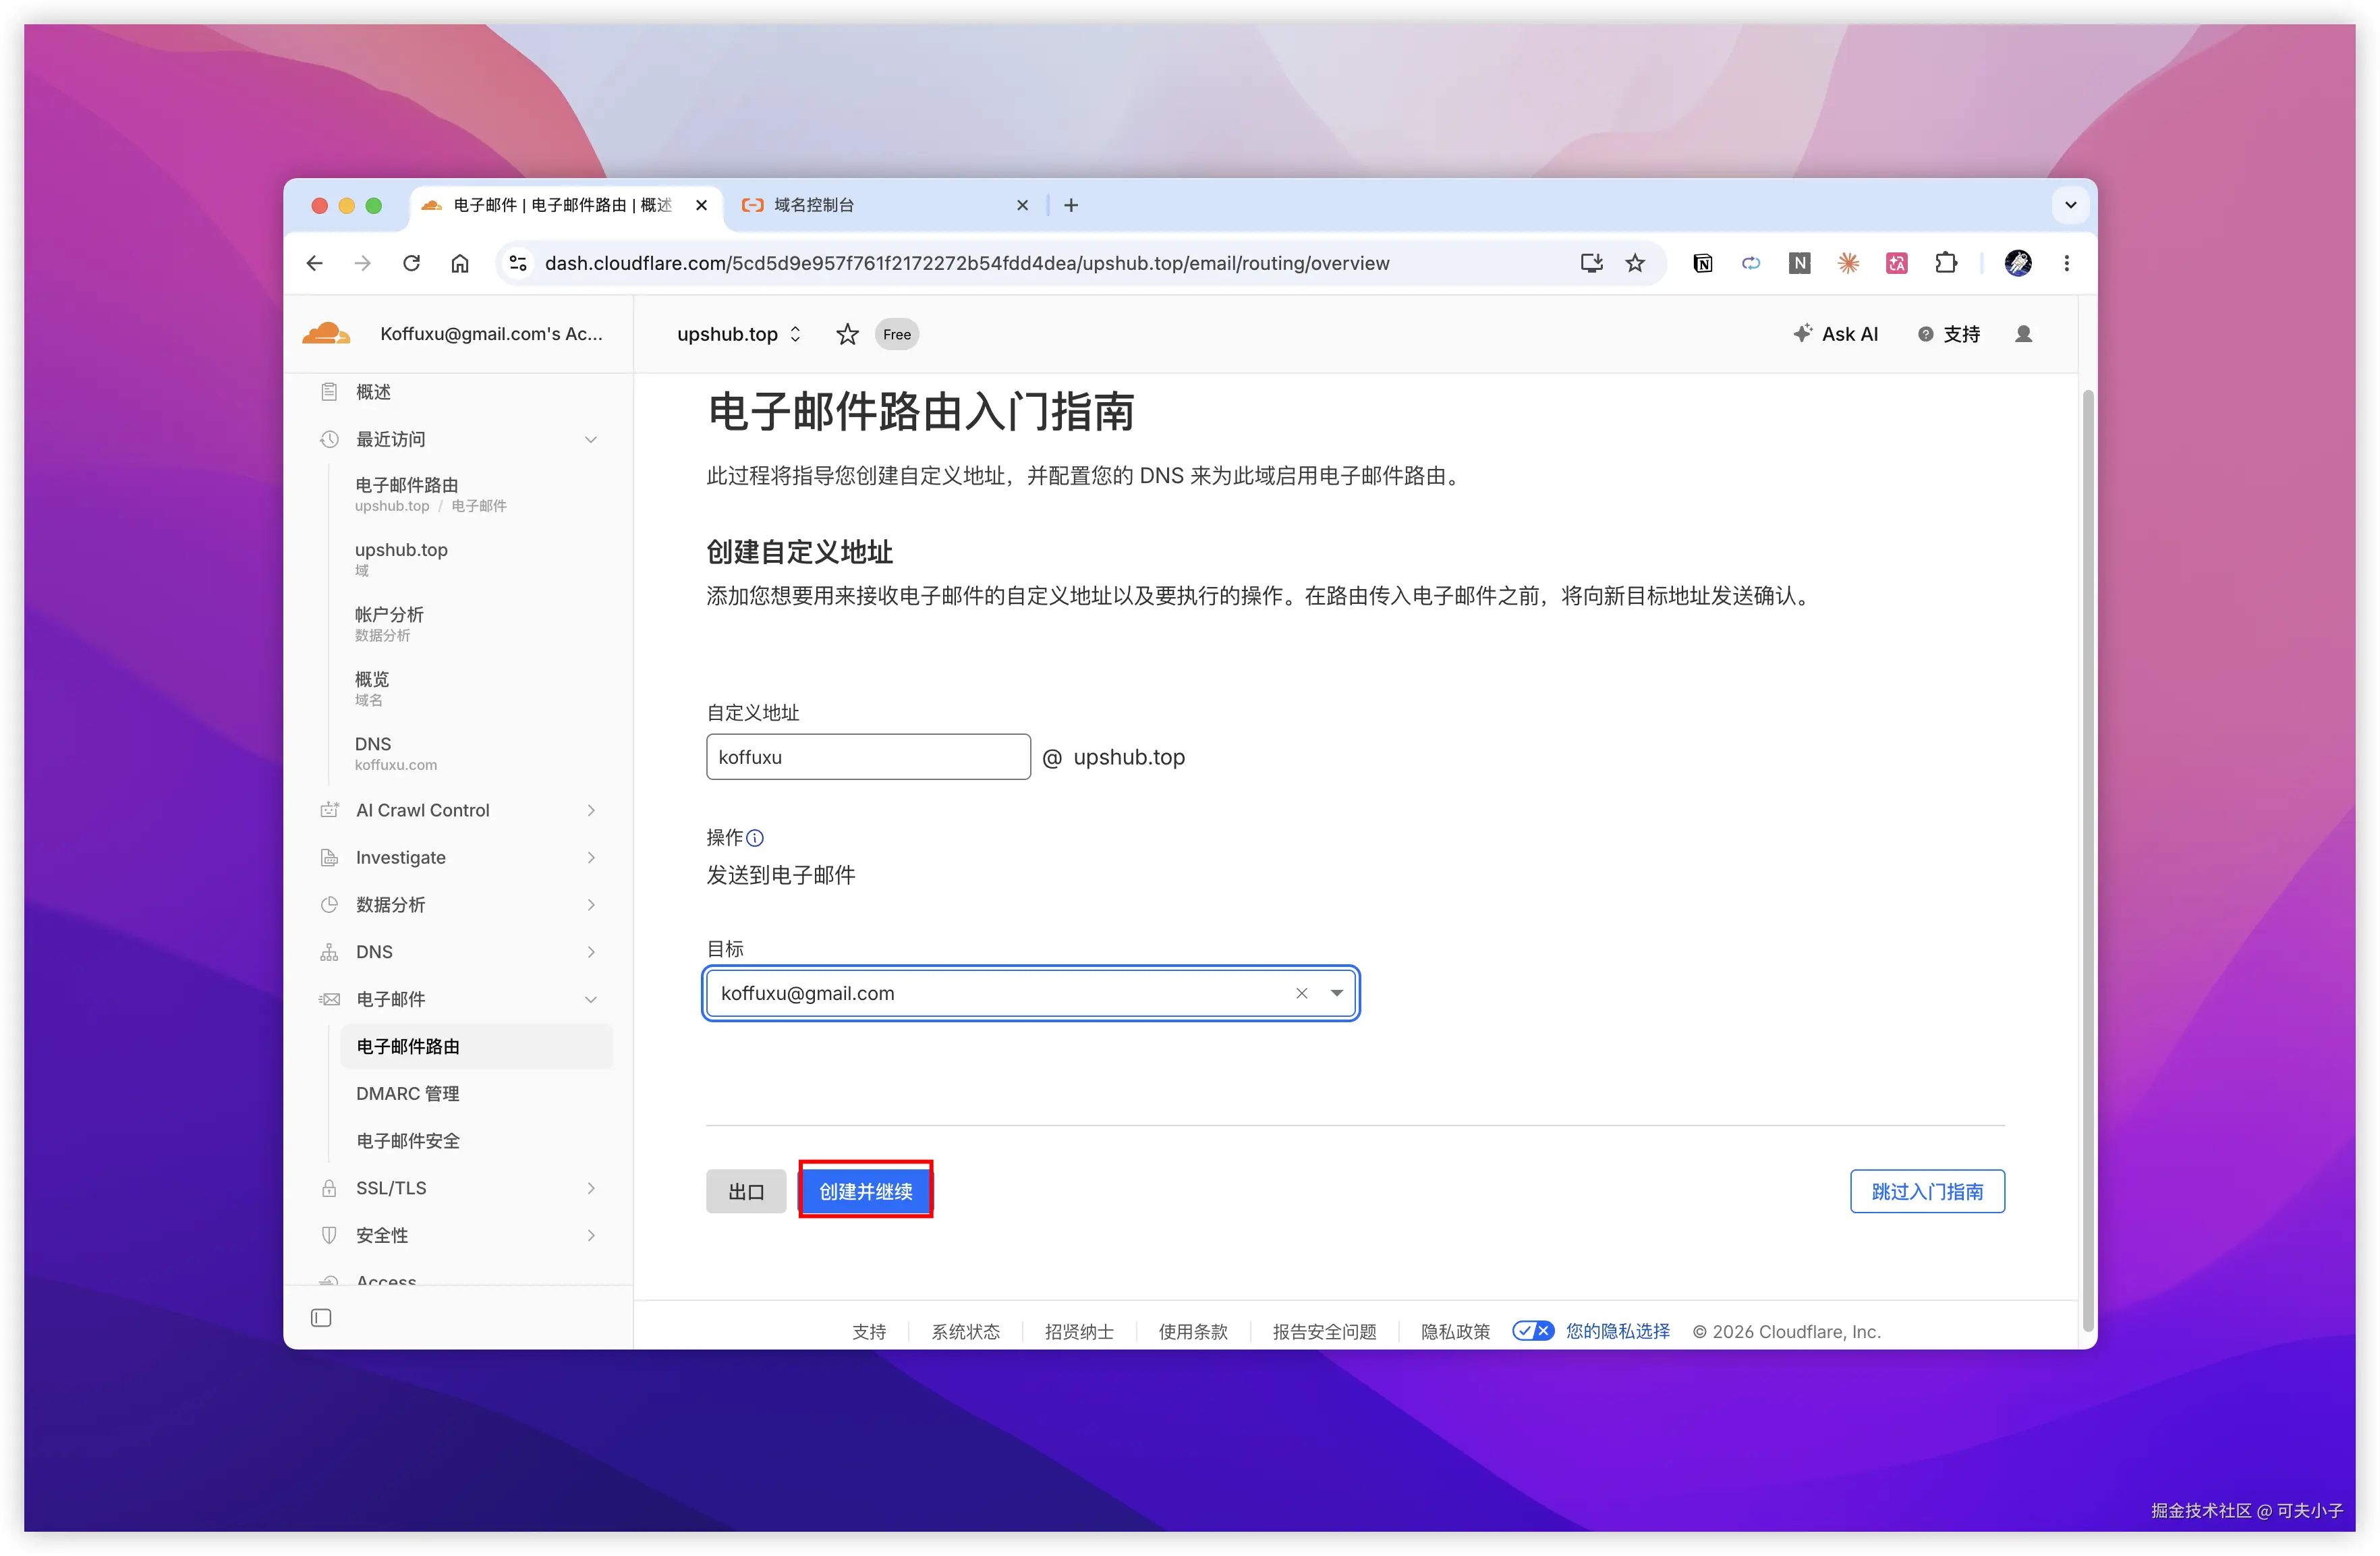
Task: Expand the 安全性 sidebar section
Action: (591, 1235)
